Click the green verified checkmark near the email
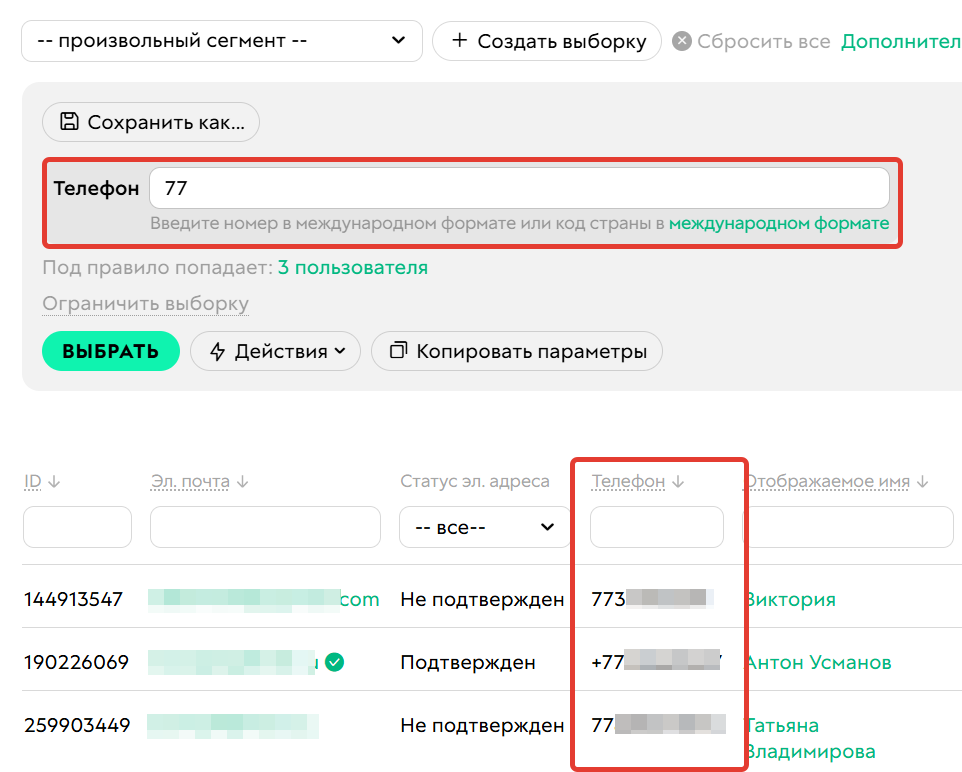 click(334, 661)
